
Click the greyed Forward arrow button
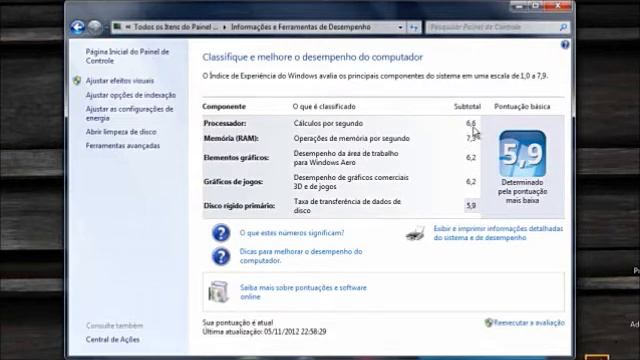click(x=95, y=27)
